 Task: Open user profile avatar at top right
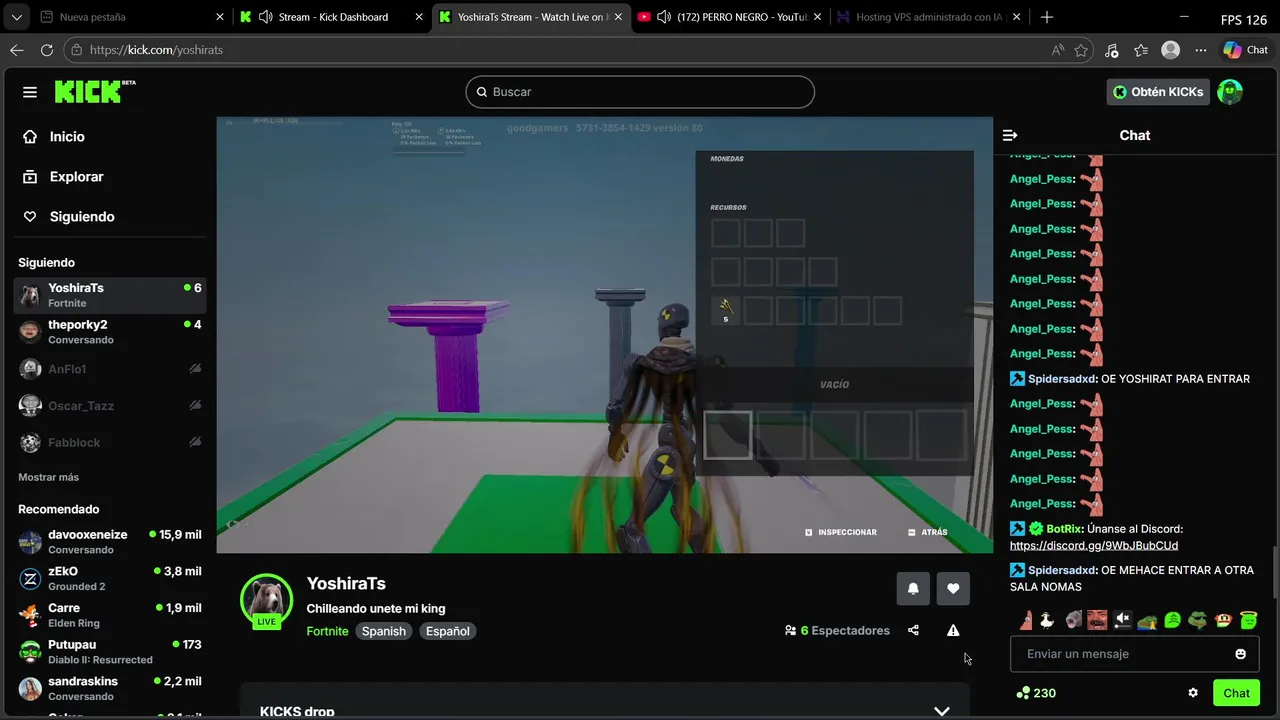pyautogui.click(x=1230, y=92)
